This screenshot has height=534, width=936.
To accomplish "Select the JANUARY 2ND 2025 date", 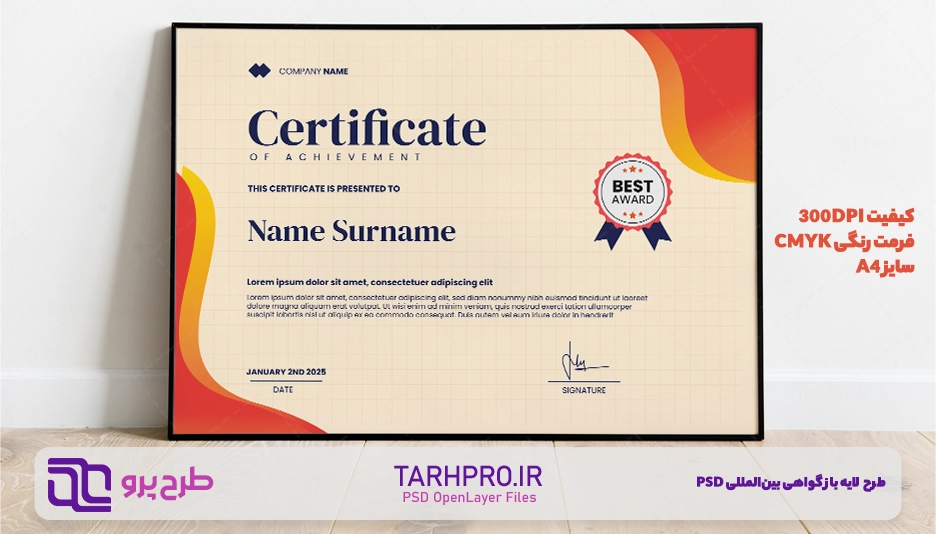I will (x=285, y=372).
